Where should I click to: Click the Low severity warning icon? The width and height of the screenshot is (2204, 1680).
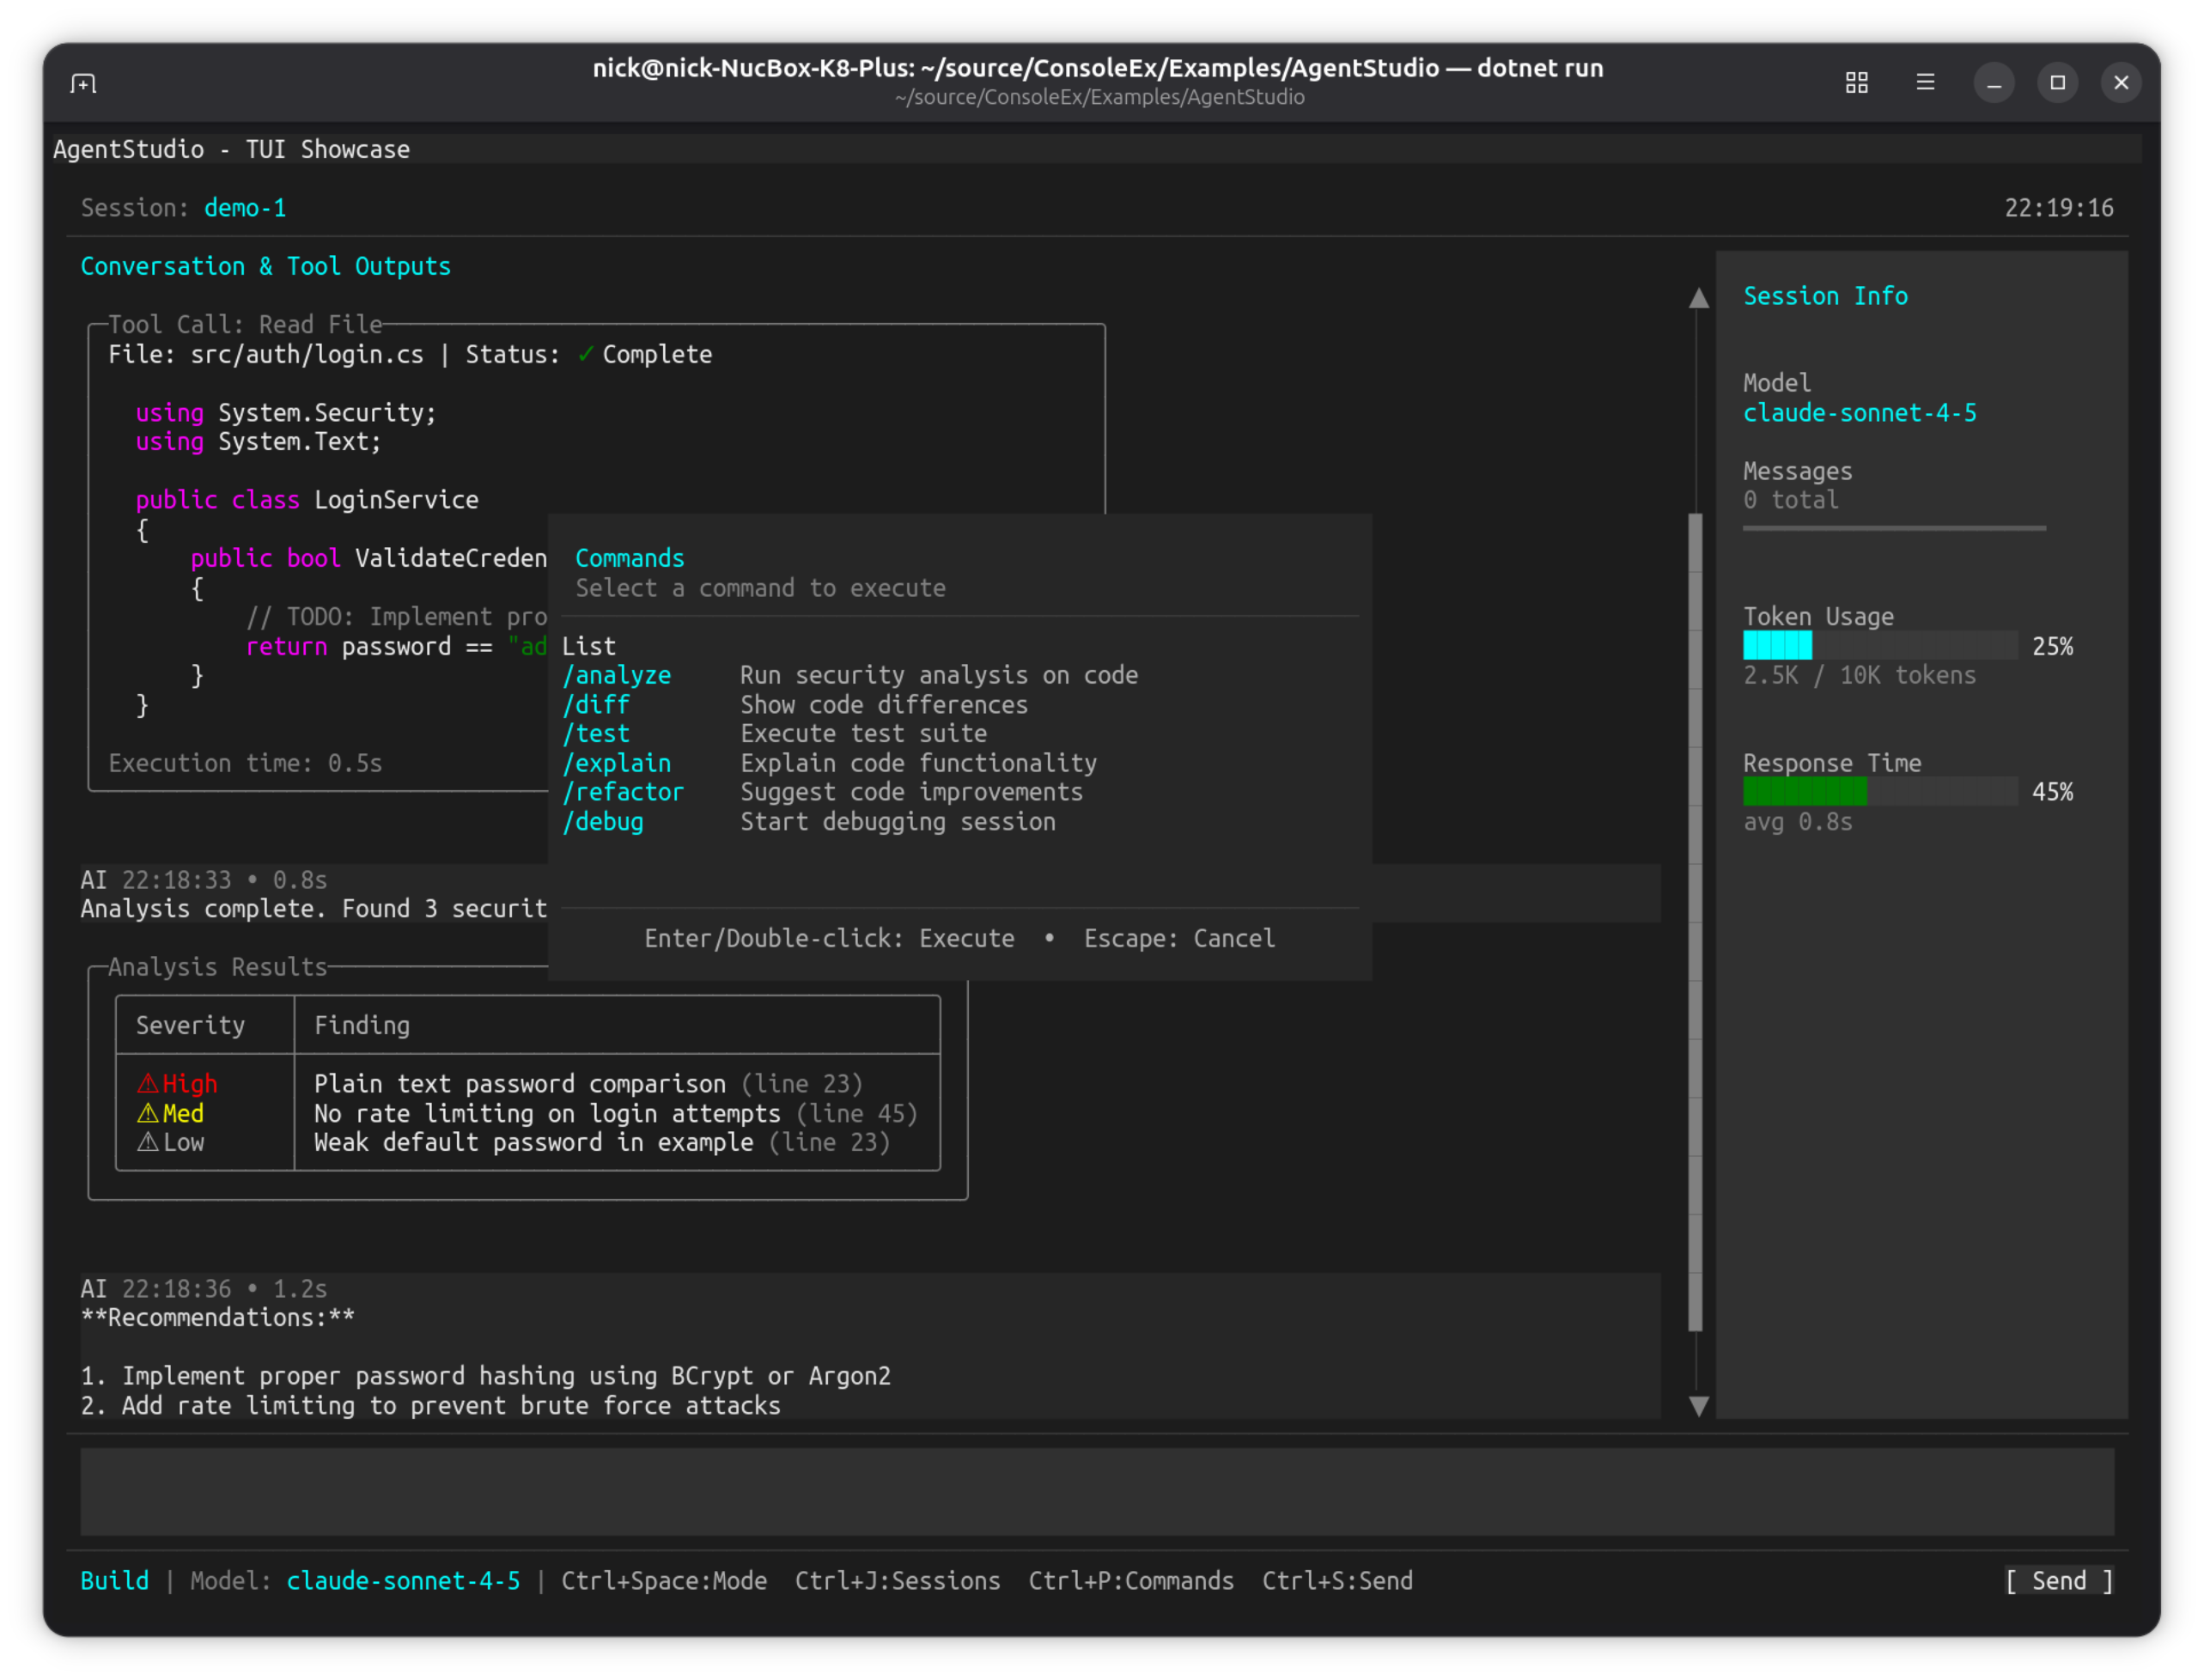pos(148,1142)
